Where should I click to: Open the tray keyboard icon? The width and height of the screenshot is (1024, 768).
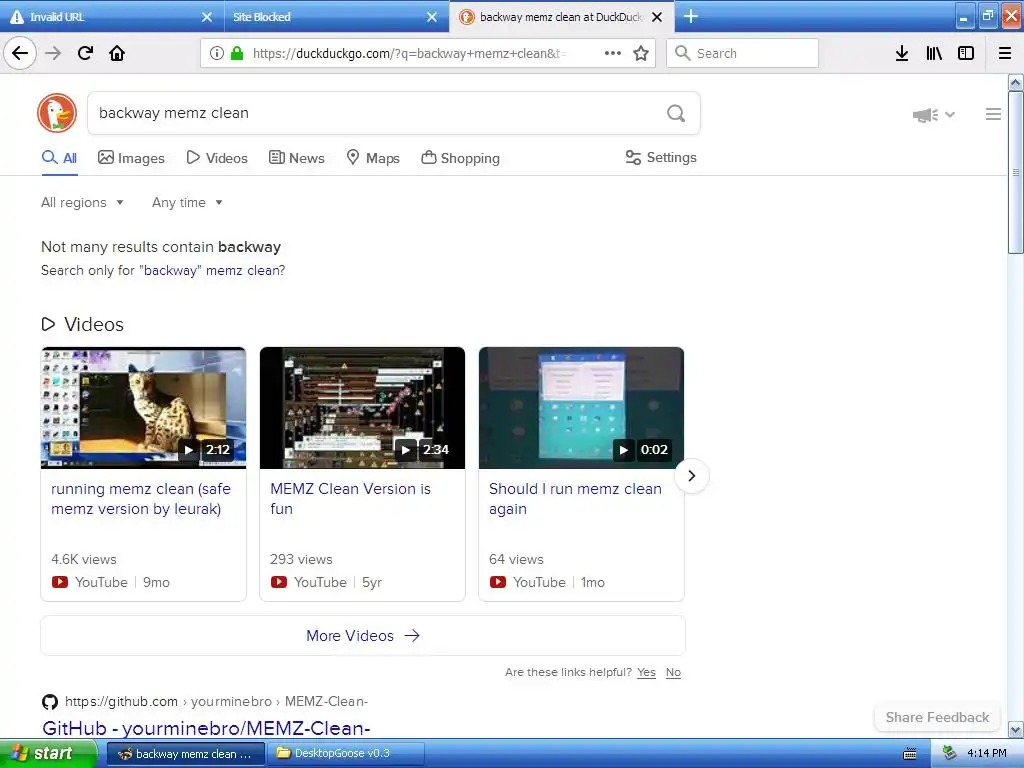(910, 754)
